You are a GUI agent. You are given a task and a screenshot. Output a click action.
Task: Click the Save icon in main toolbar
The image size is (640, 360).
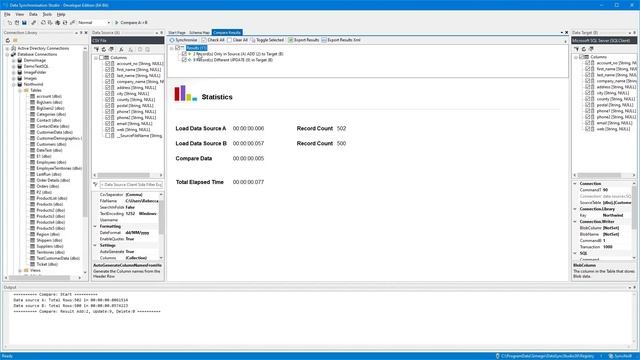click(x=24, y=23)
